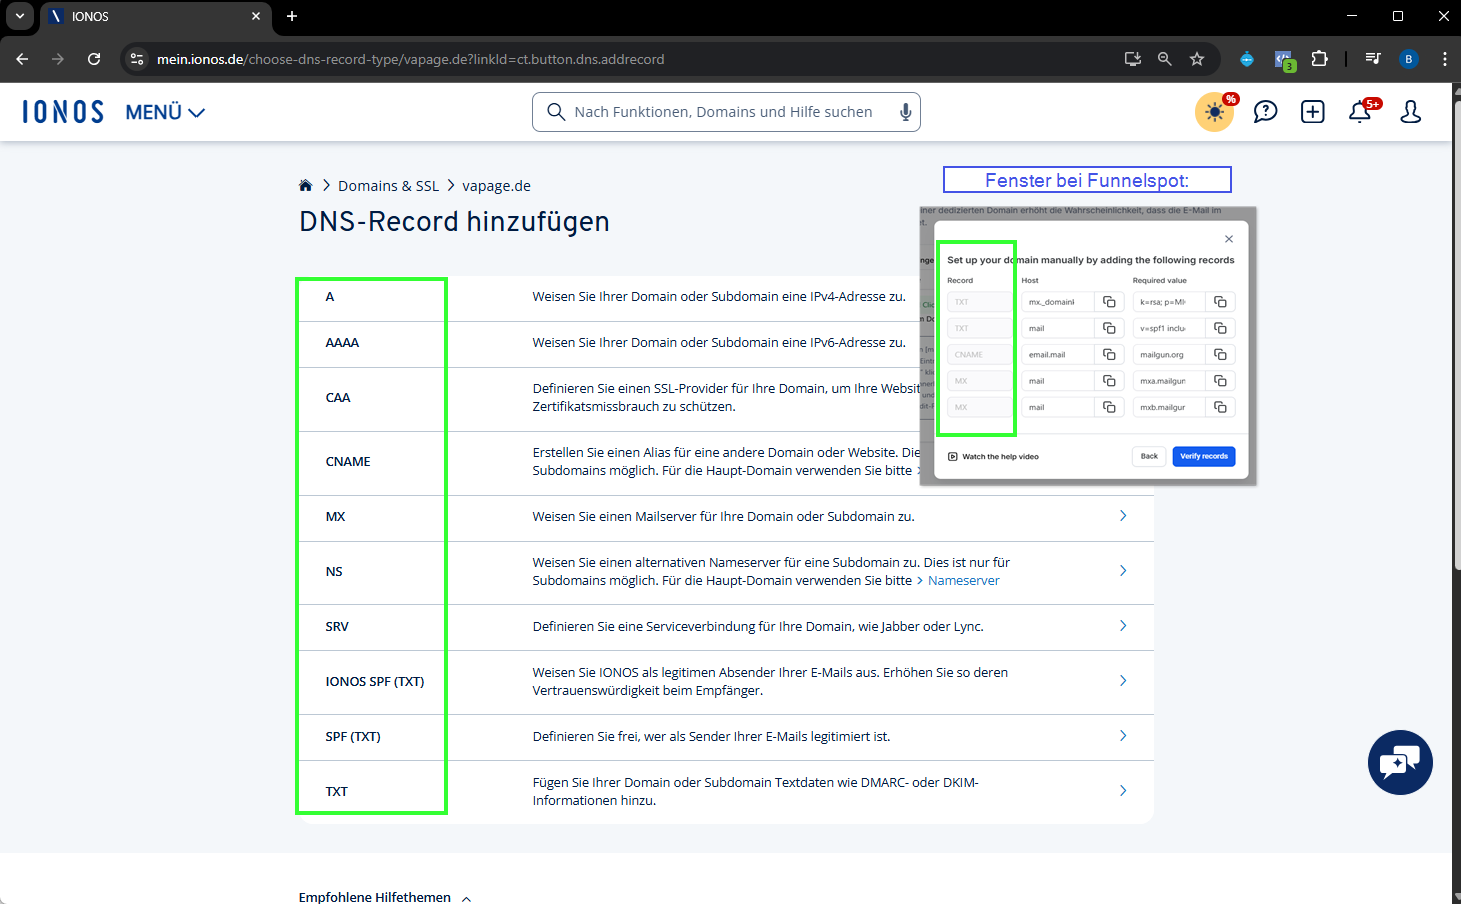Click the chevron on the NS row
Screen dimensions: 1461x904
tap(1123, 571)
